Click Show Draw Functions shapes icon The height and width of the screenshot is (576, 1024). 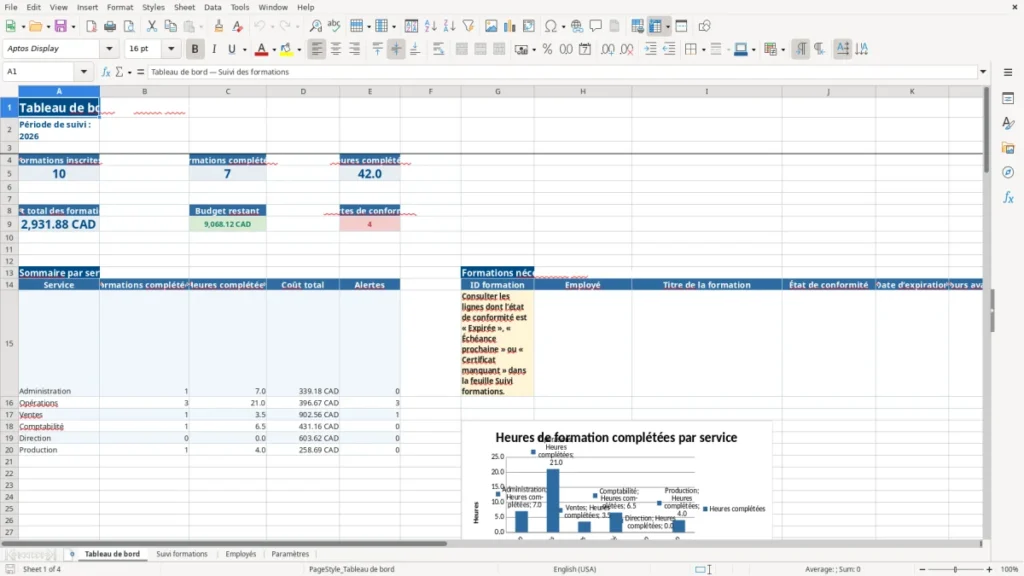[x=704, y=26]
